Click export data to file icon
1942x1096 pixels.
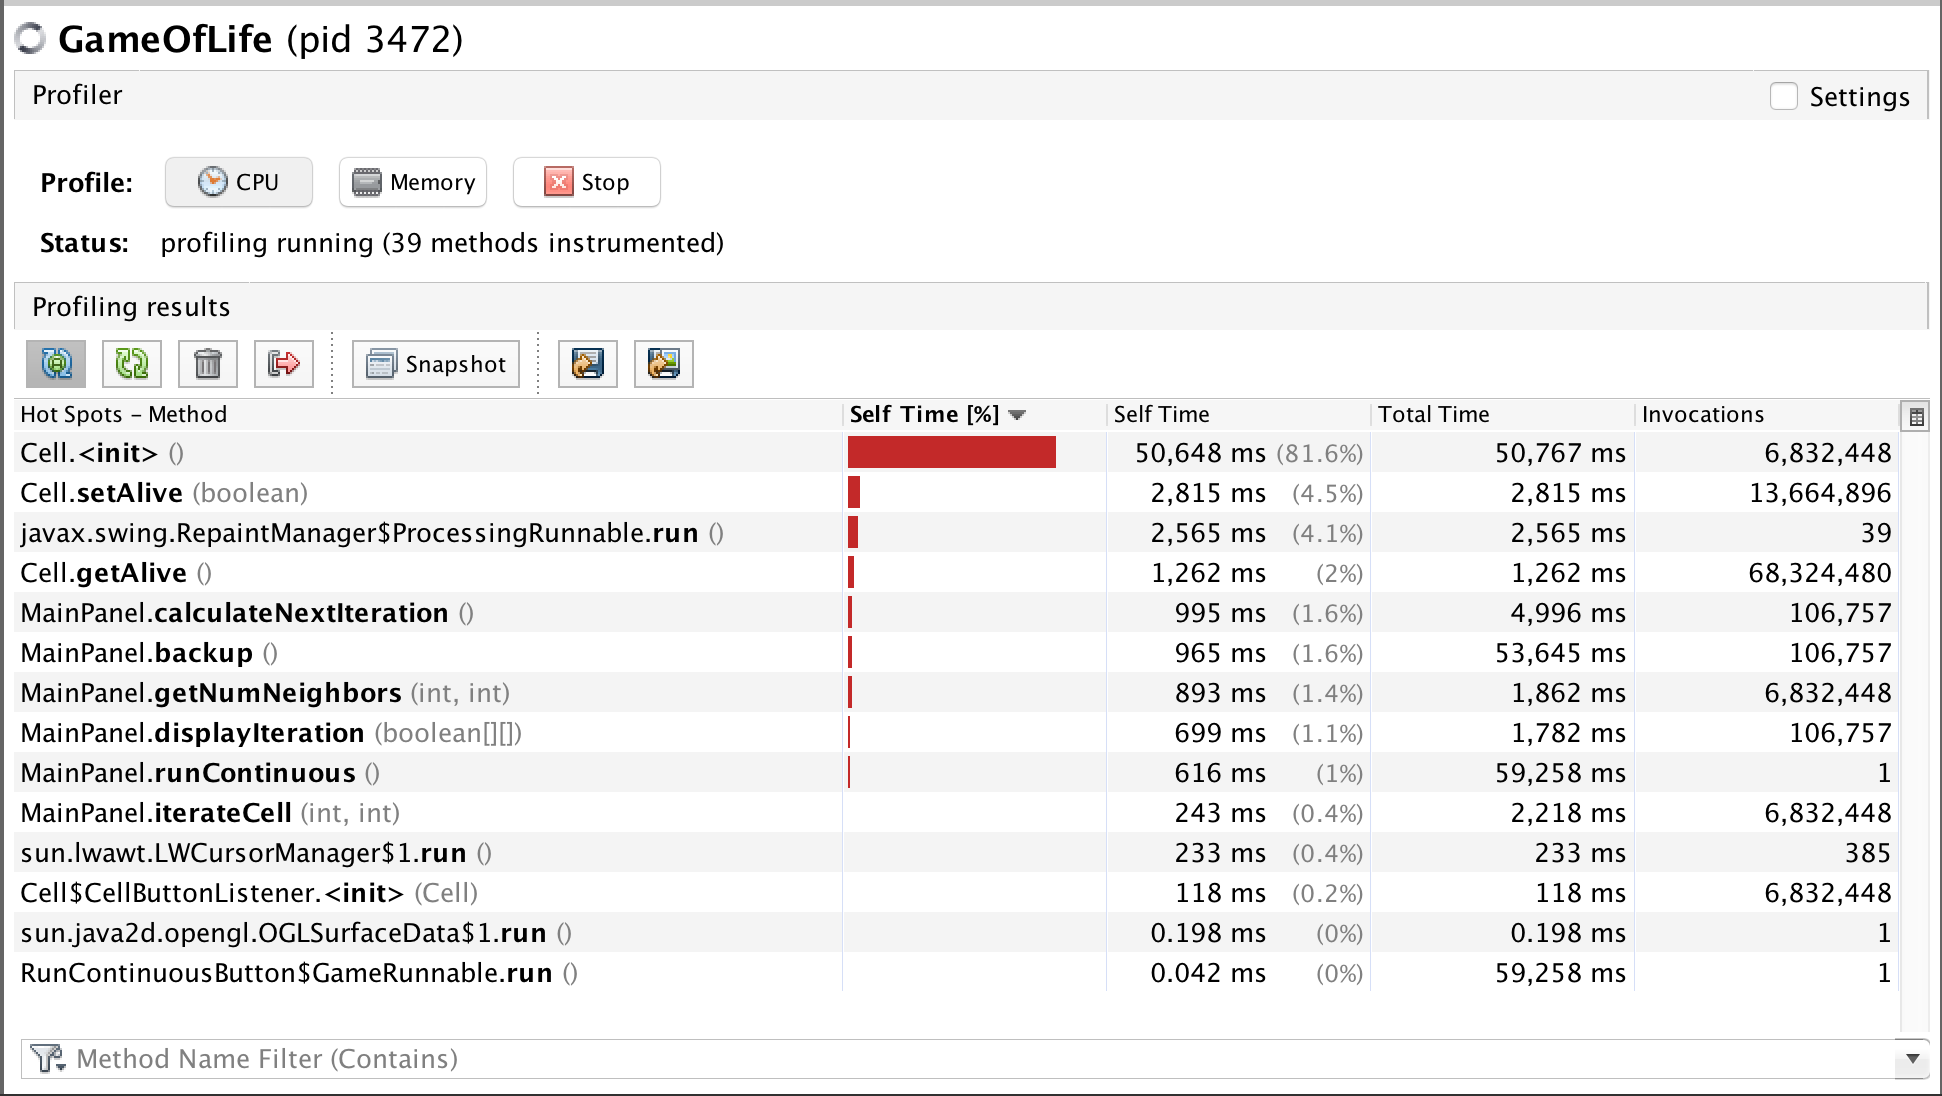(x=588, y=364)
